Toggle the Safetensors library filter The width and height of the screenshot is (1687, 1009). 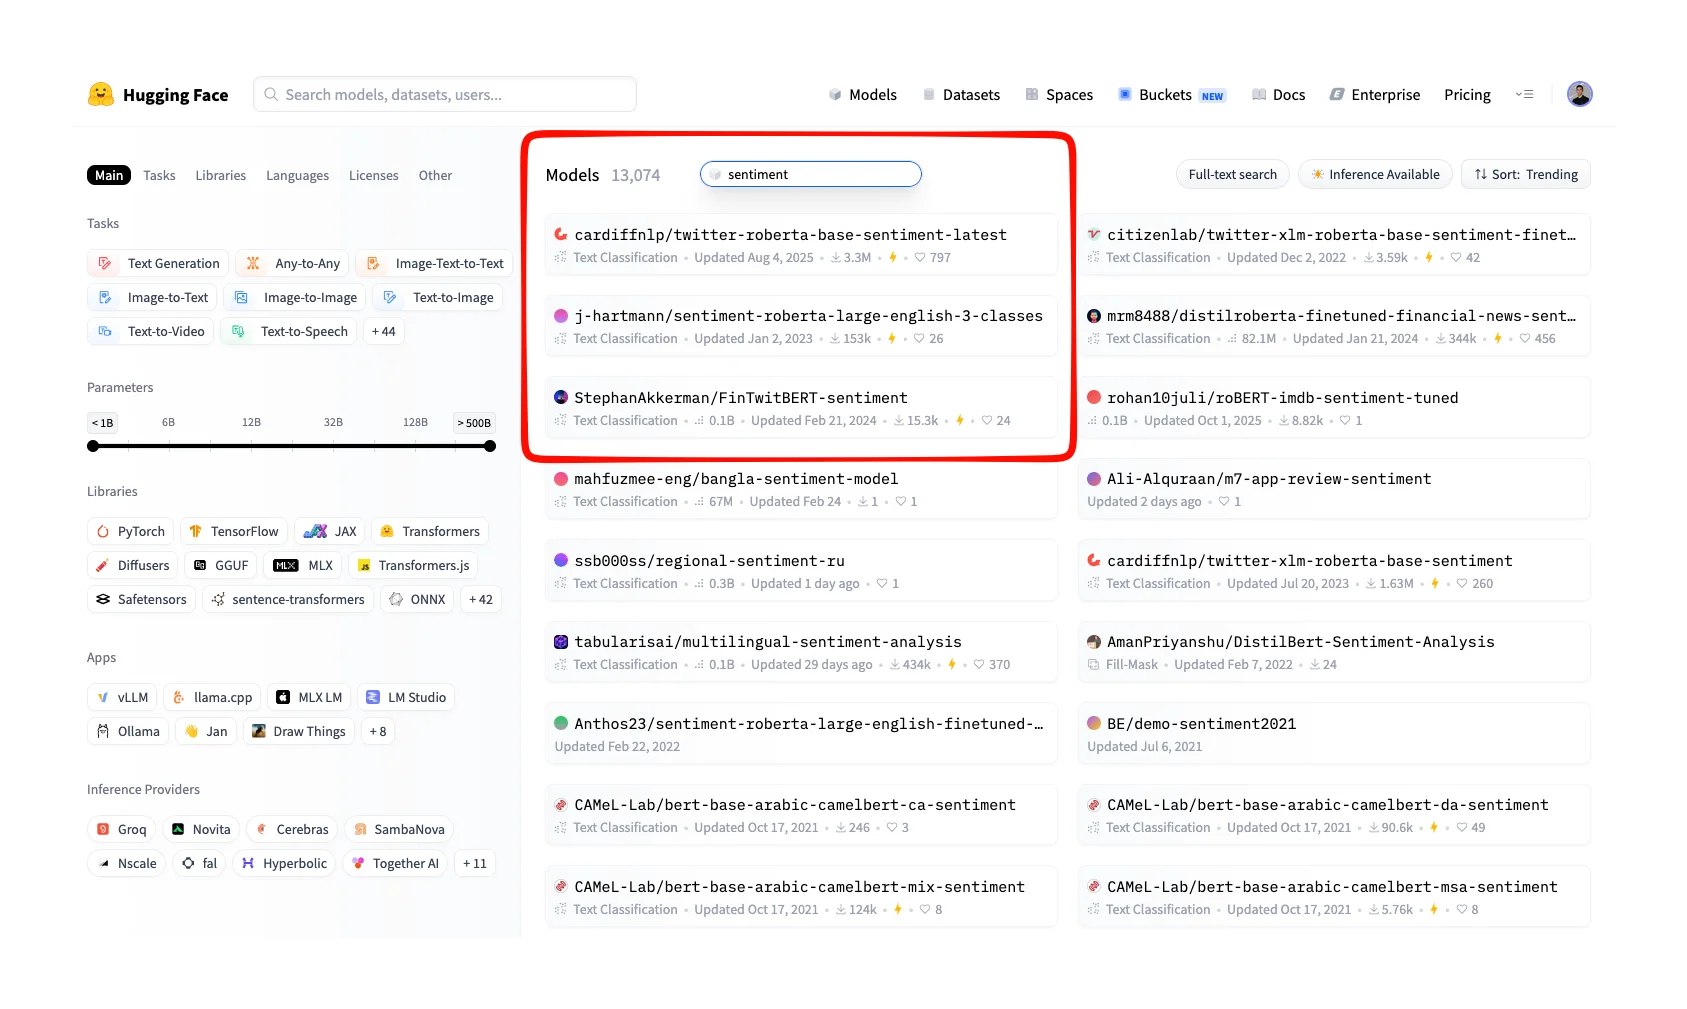coord(141,599)
